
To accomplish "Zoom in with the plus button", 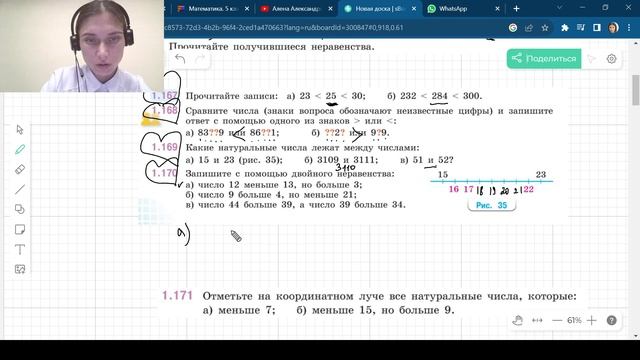I will 591,320.
